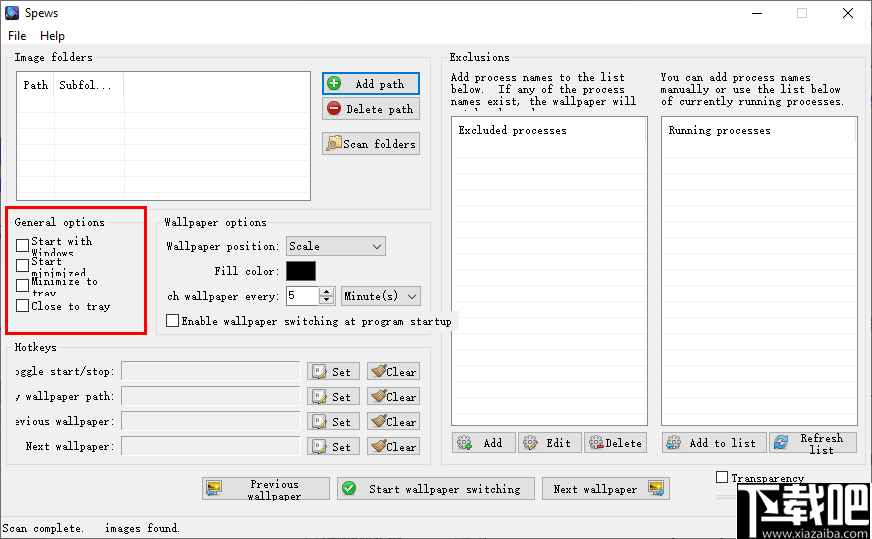Open the Minute(s) time unit dropdown
Image resolution: width=872 pixels, height=539 pixels.
(380, 296)
